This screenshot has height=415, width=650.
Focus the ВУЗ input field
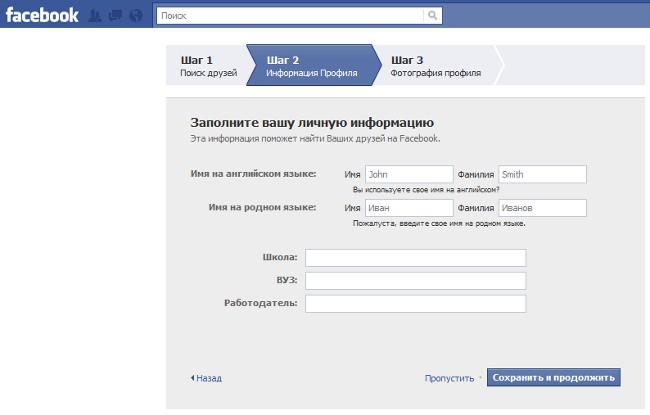416,281
